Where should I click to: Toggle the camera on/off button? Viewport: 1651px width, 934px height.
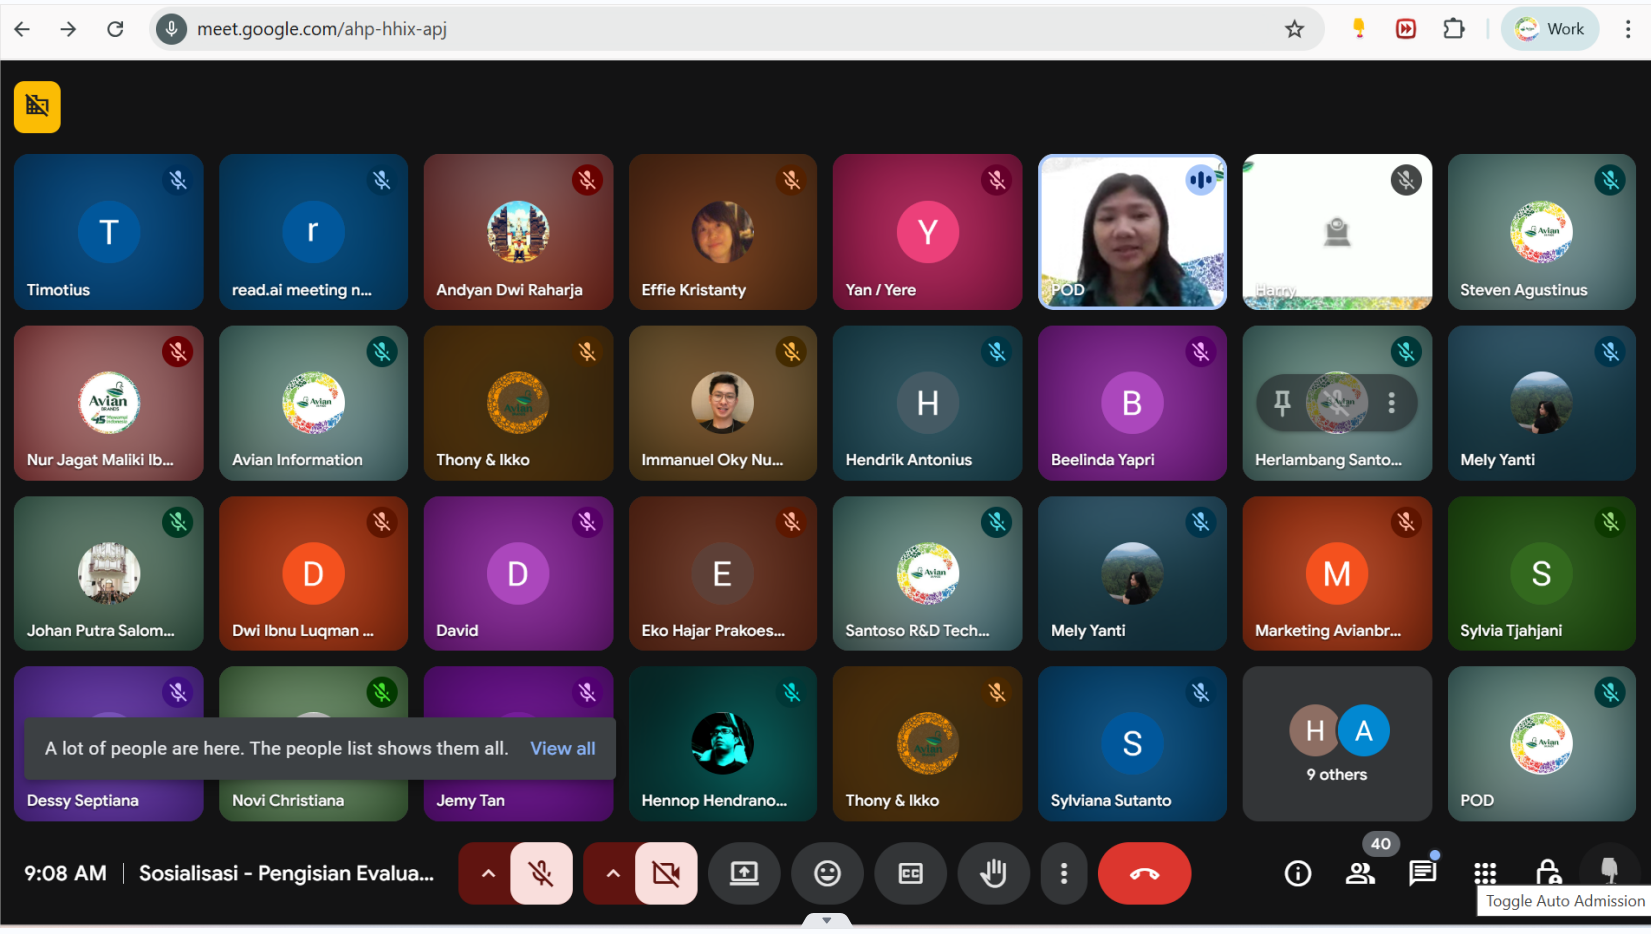[x=666, y=873]
